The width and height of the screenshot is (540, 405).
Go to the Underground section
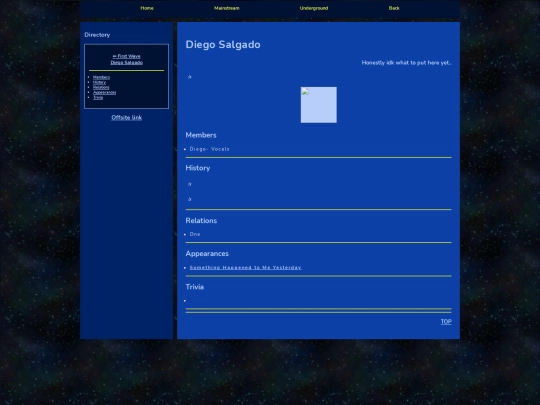[314, 8]
